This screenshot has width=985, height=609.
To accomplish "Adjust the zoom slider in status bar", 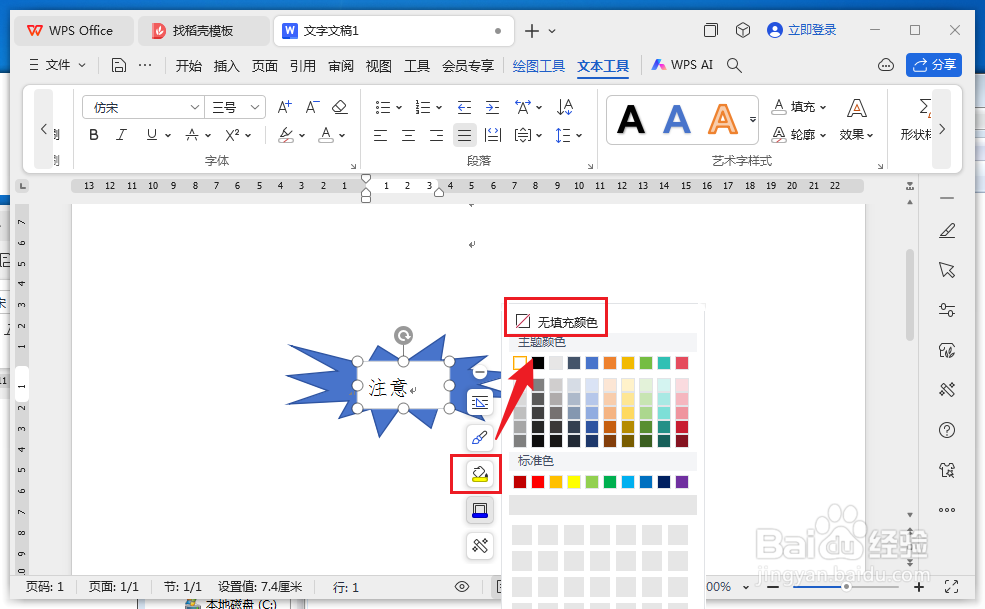I will pos(846,586).
